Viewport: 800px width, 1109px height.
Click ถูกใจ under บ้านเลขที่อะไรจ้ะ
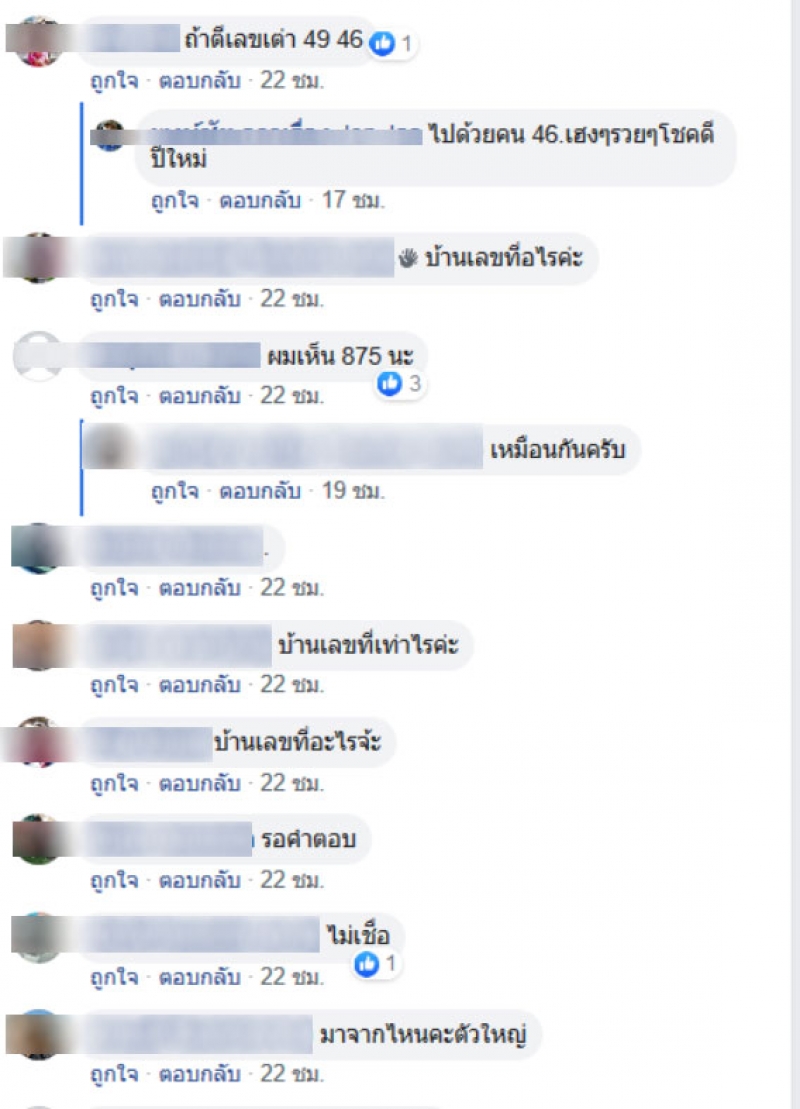click(115, 784)
